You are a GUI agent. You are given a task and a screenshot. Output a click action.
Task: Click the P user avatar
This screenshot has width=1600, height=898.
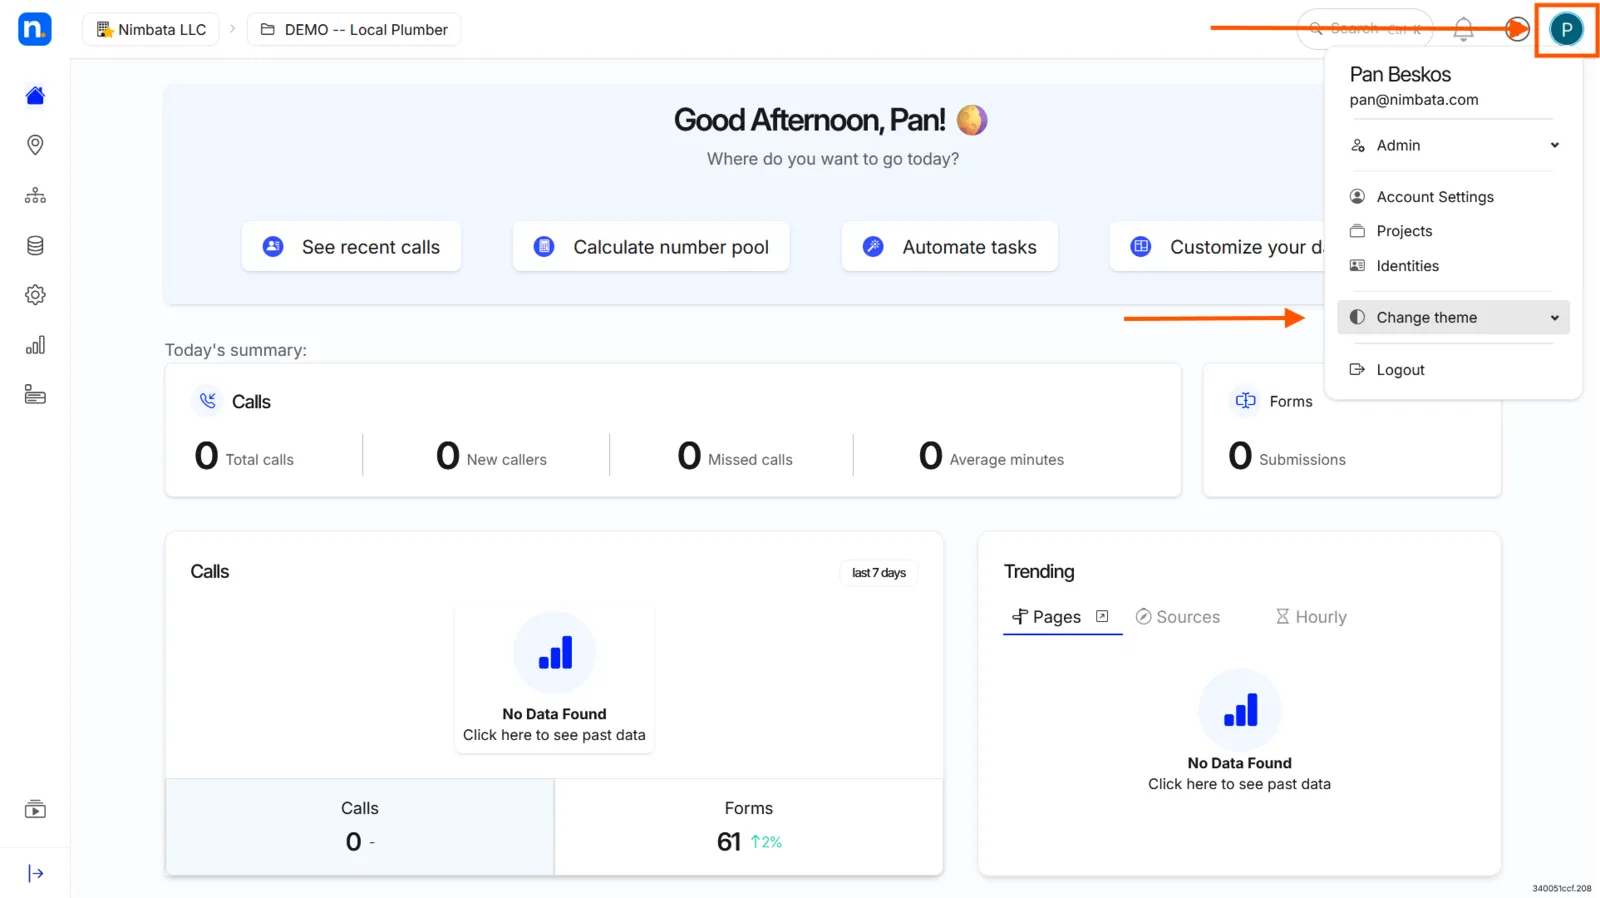pyautogui.click(x=1566, y=29)
